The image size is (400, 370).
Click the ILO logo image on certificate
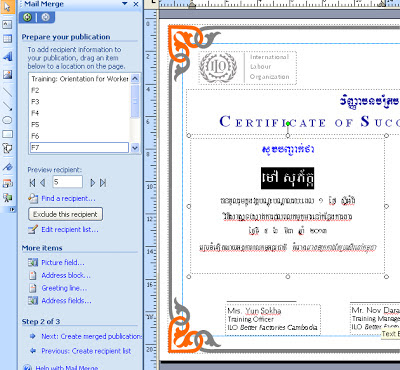click(218, 67)
